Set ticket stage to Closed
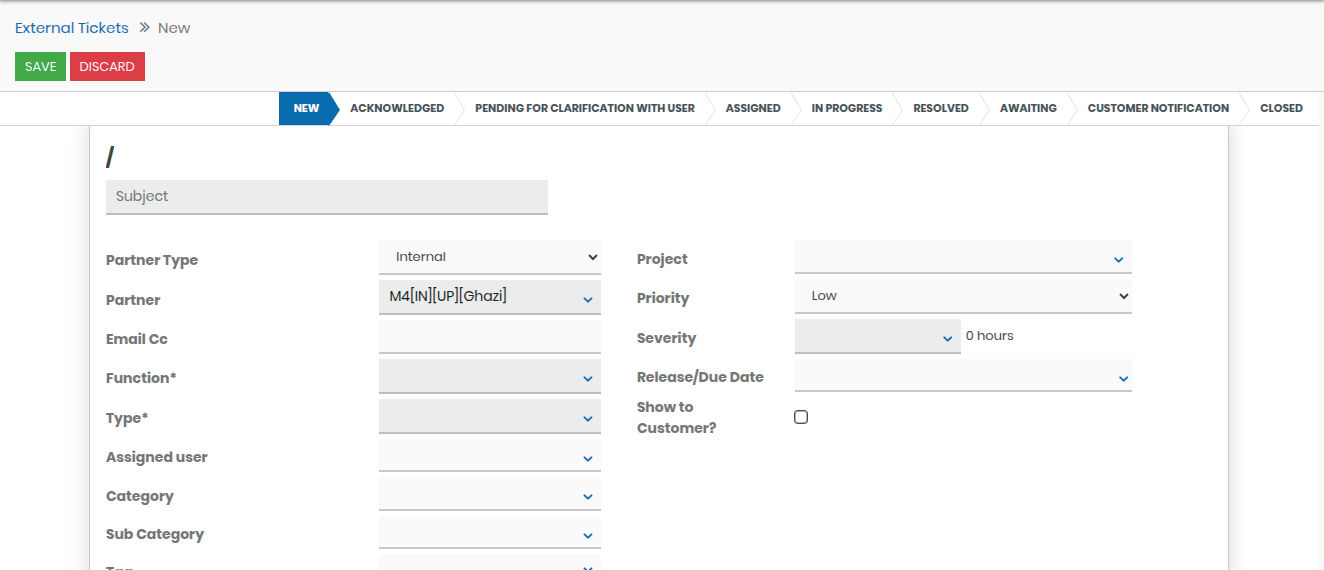This screenshot has height=570, width=1324. pyautogui.click(x=1281, y=108)
